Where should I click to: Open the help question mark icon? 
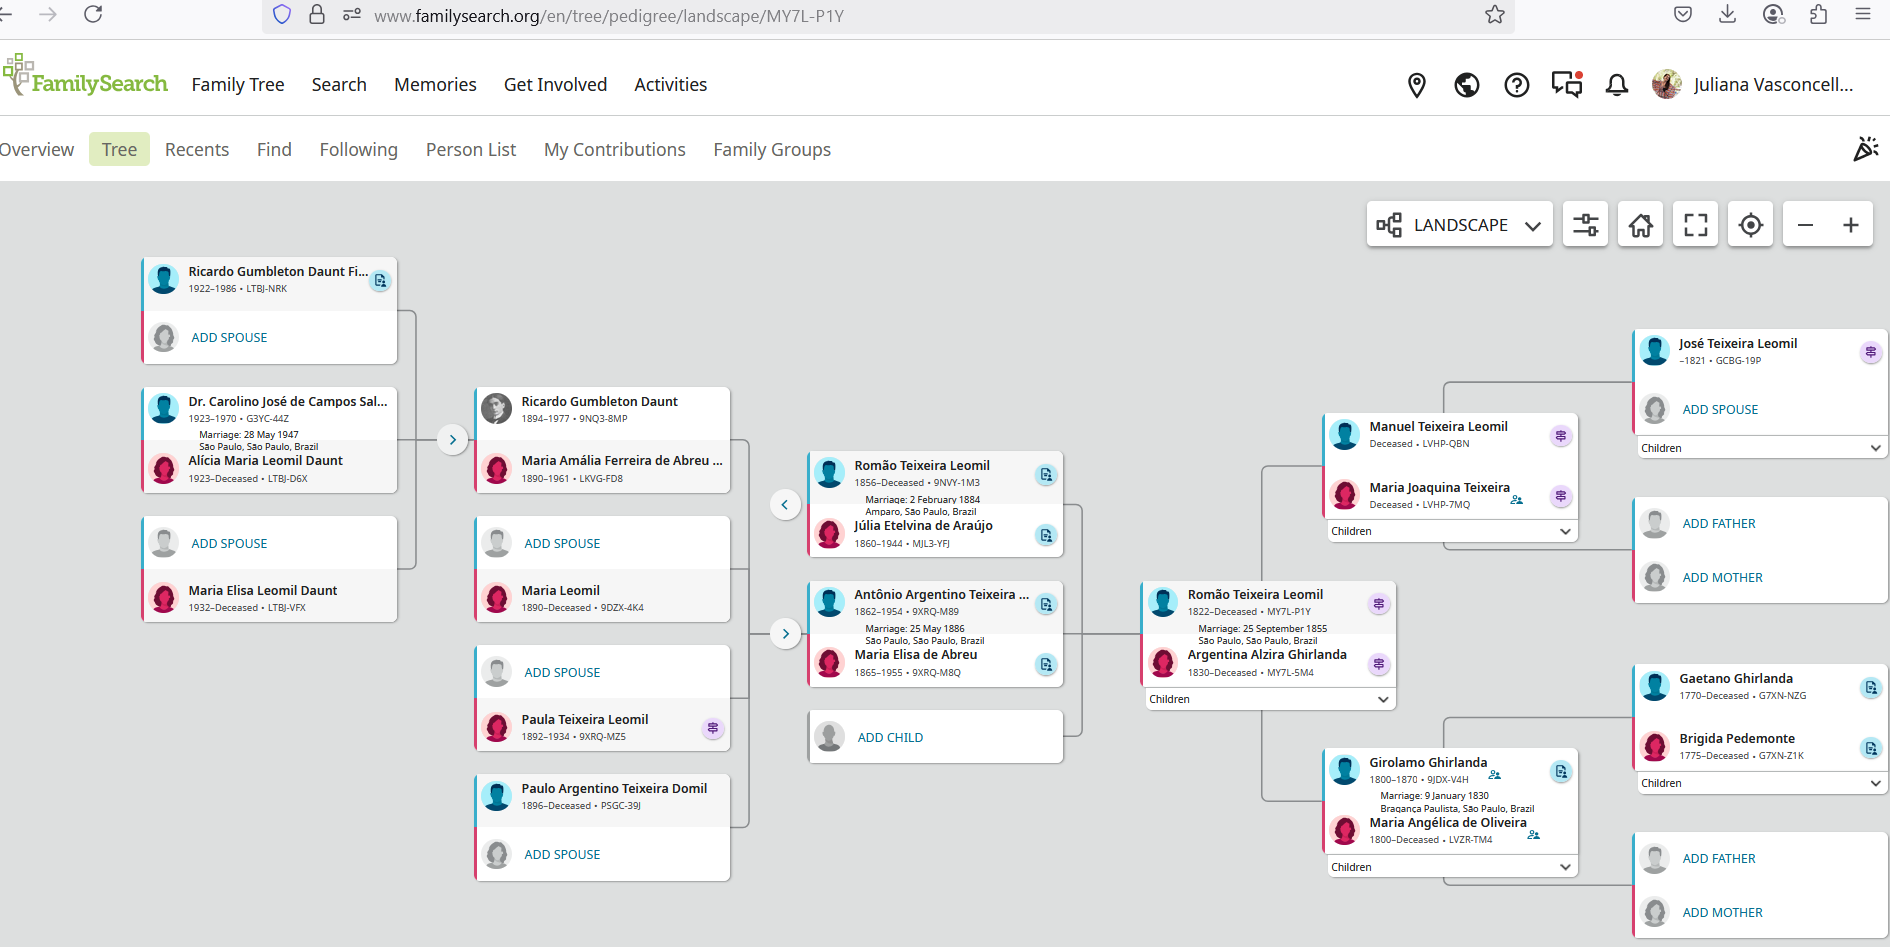[1516, 85]
